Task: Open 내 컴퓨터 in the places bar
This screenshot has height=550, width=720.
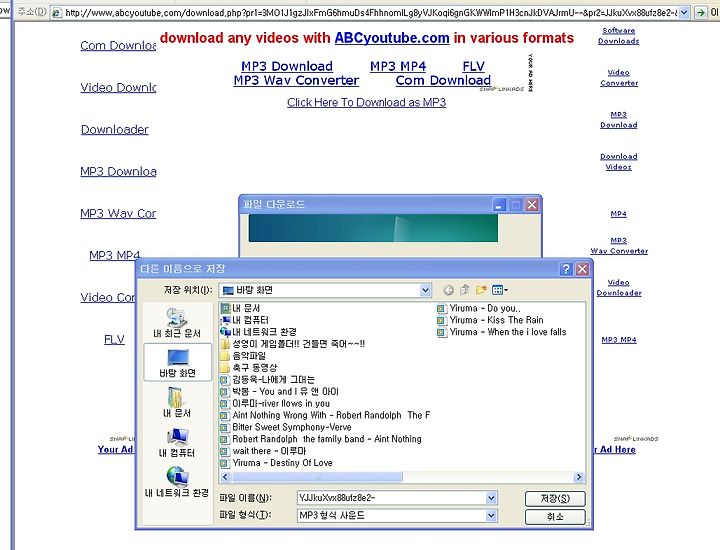Action: click(x=177, y=442)
